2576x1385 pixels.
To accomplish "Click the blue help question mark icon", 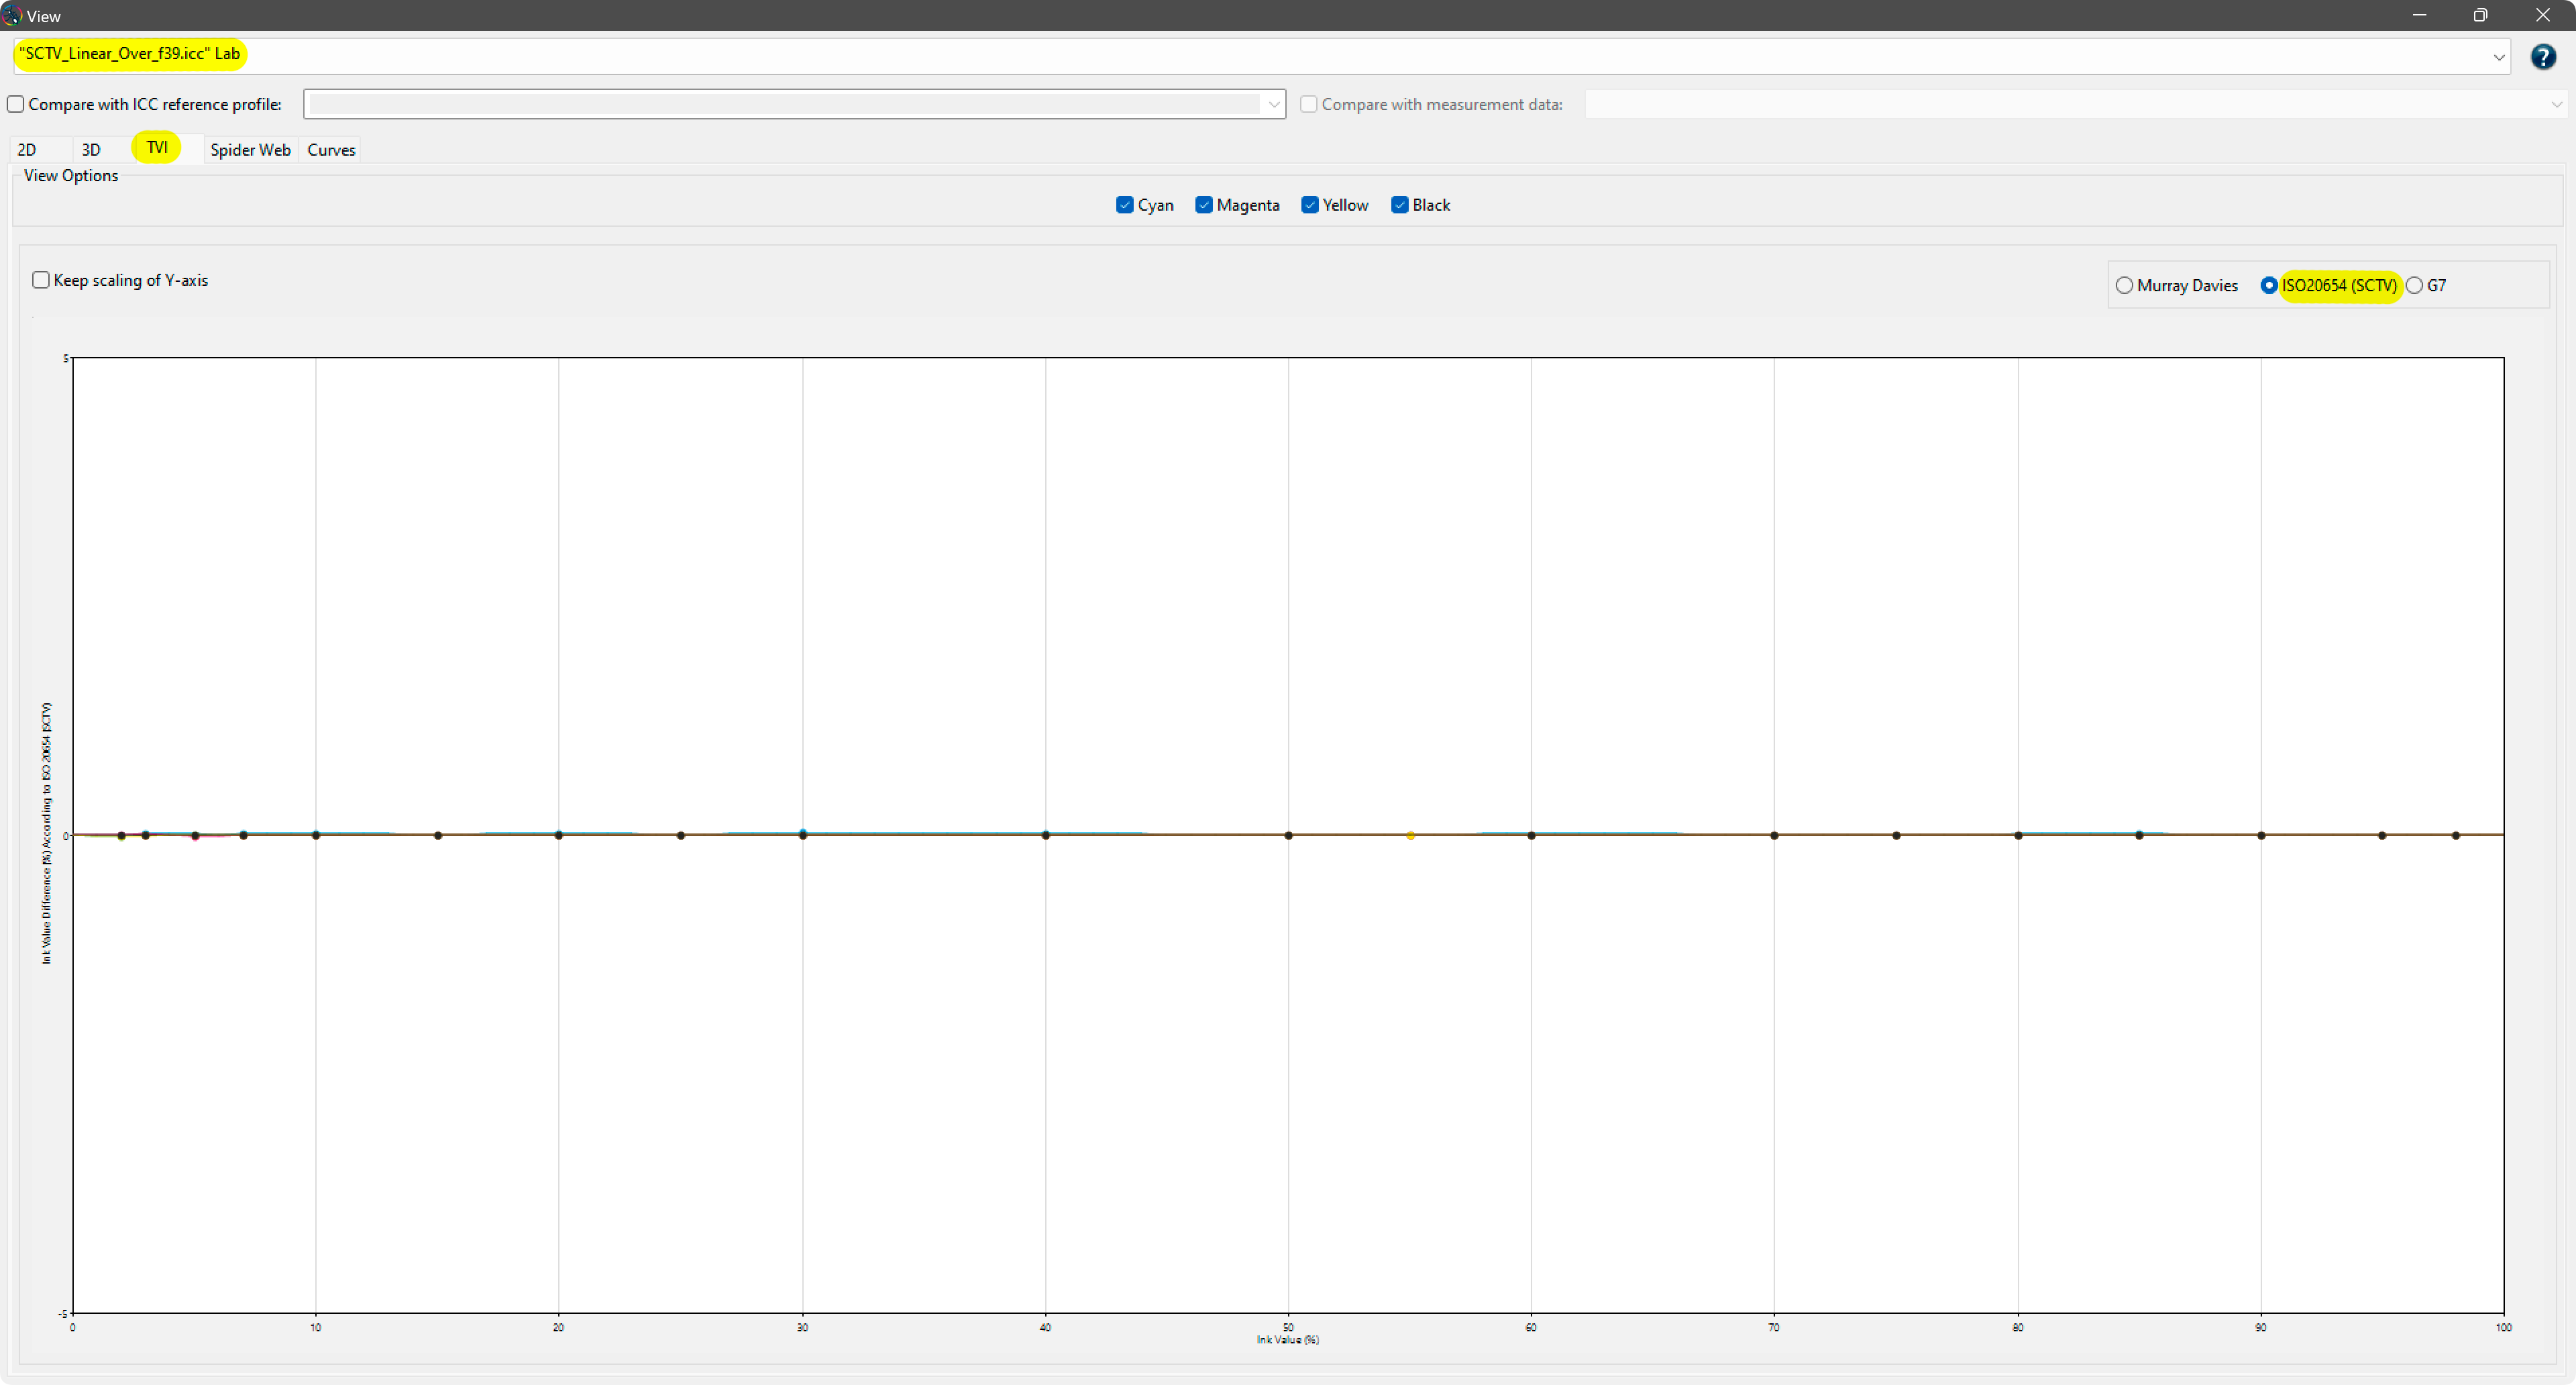I will point(2543,57).
